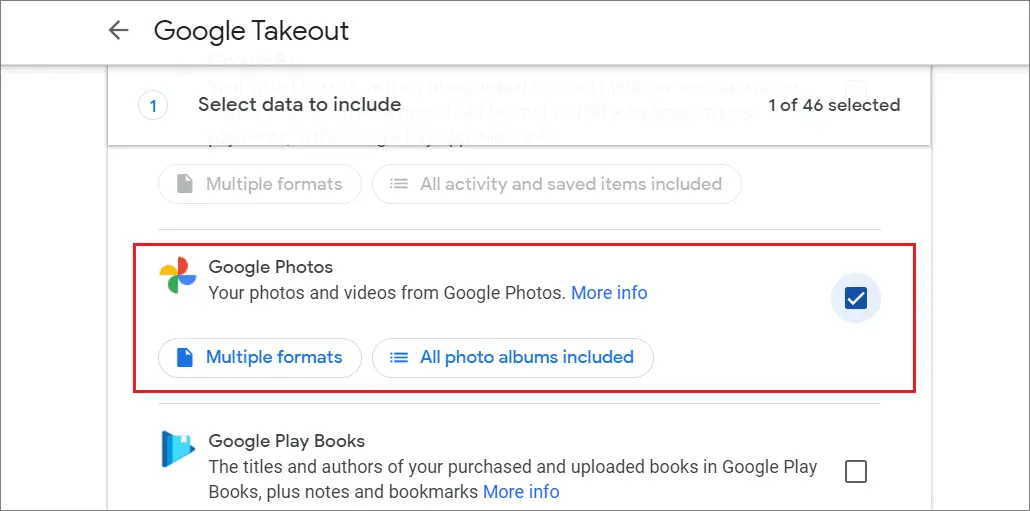The image size is (1030, 511).
Task: Check the Google Play Books checkbox
Action: [x=855, y=471]
